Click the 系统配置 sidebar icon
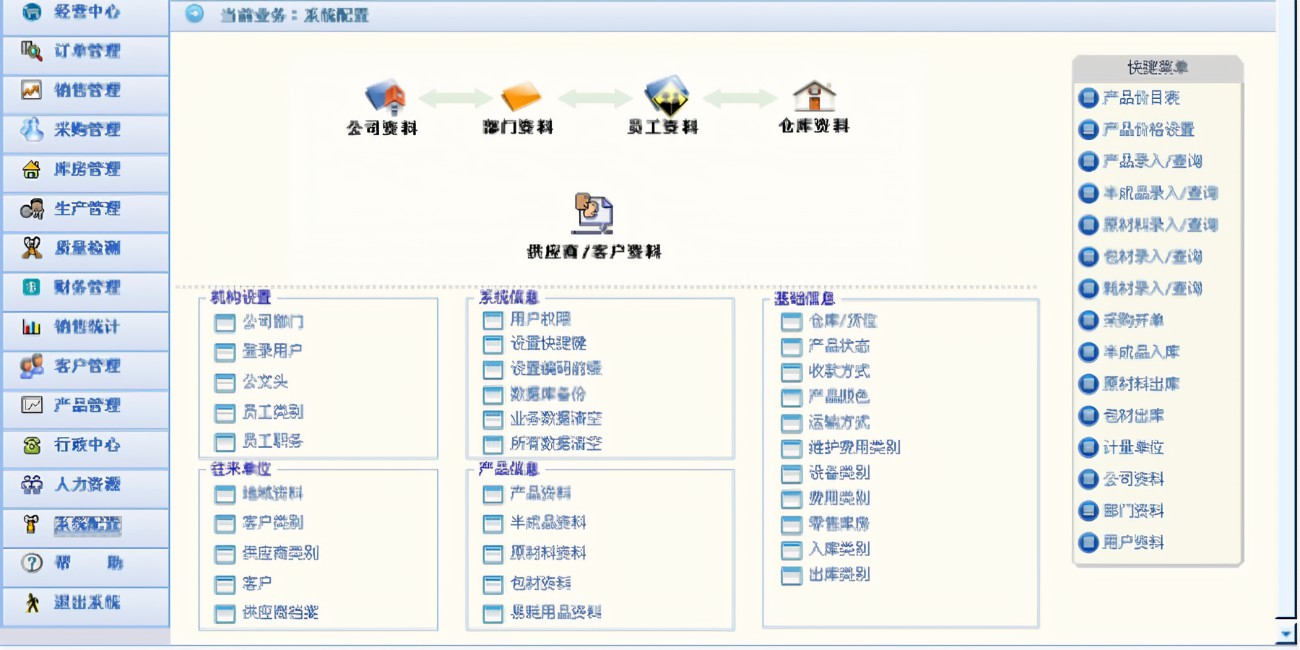 [x=32, y=523]
